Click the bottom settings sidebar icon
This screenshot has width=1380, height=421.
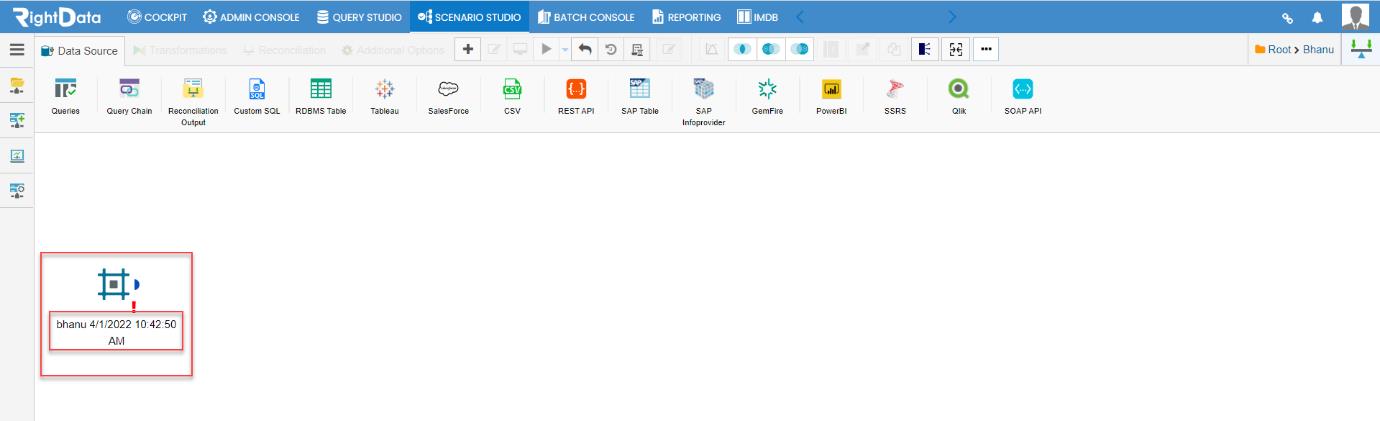point(17,190)
